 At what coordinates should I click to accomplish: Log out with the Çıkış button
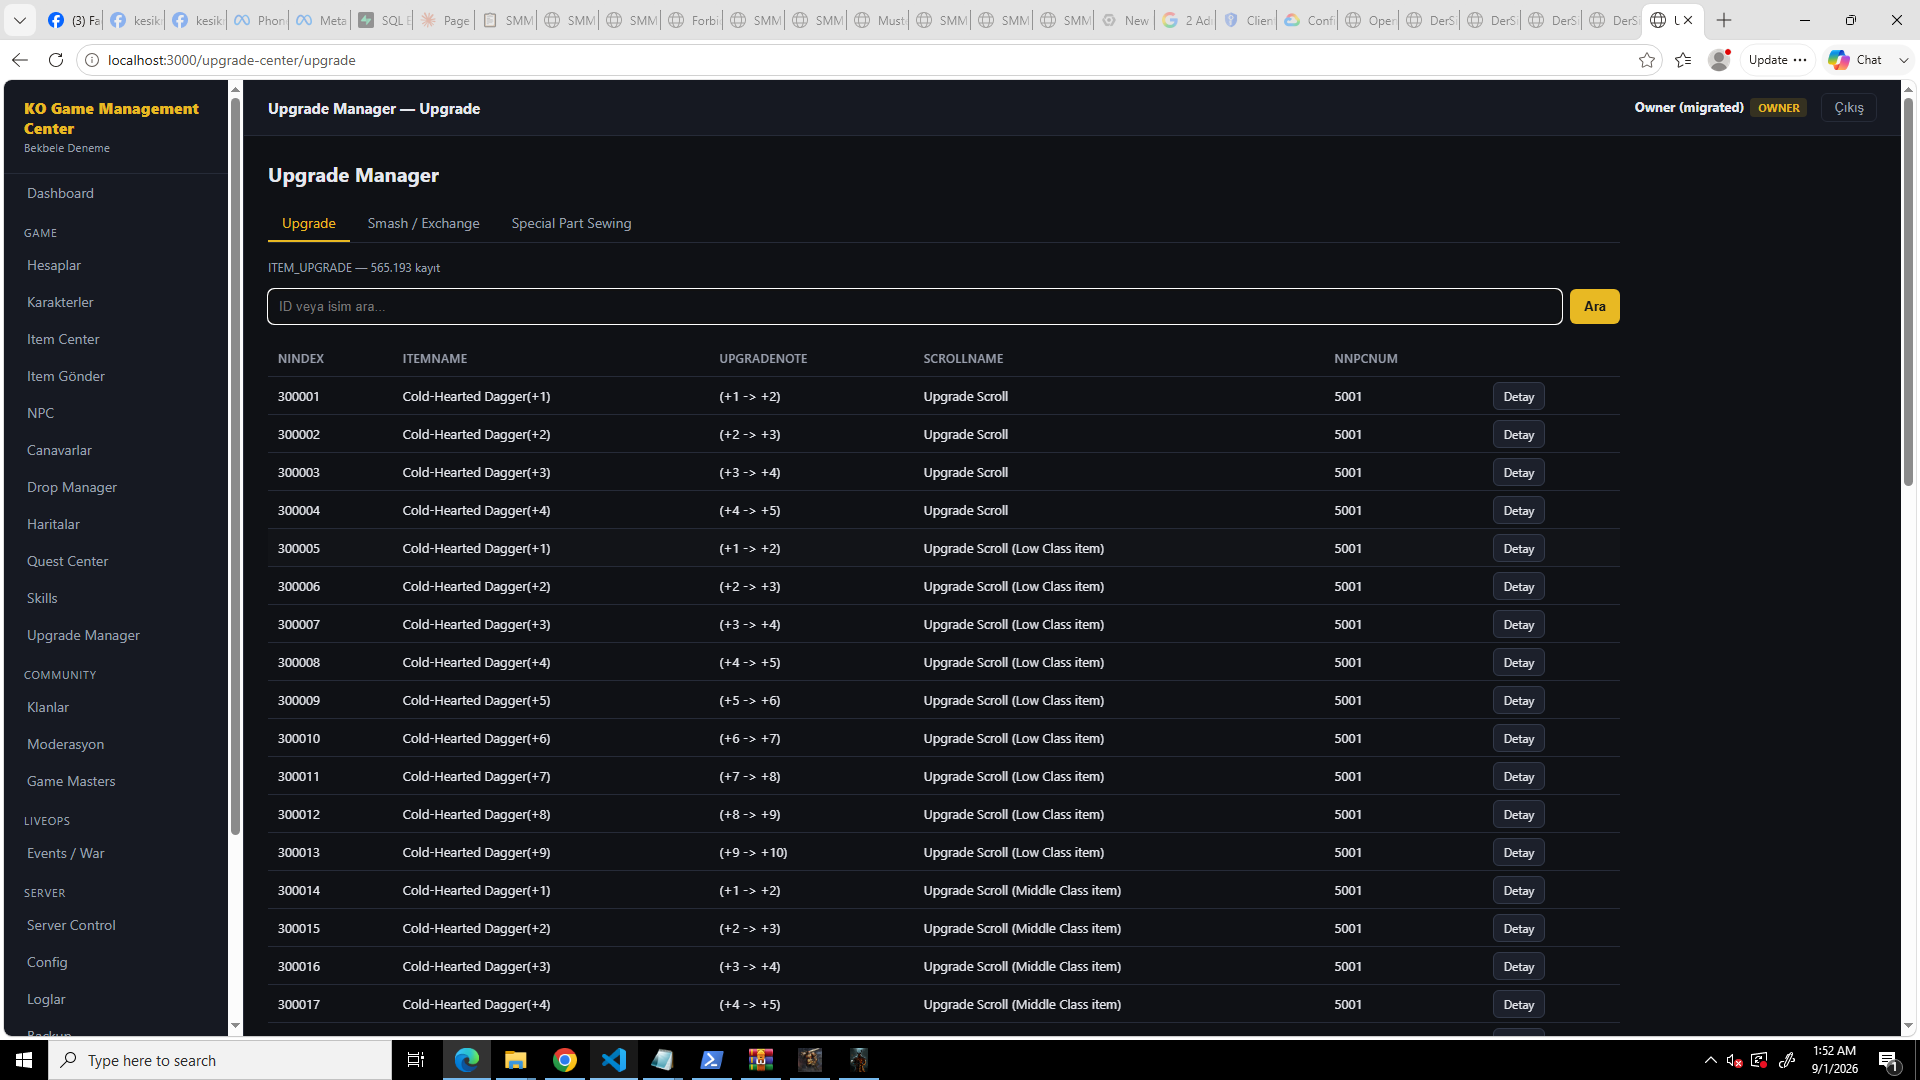[x=1848, y=108]
